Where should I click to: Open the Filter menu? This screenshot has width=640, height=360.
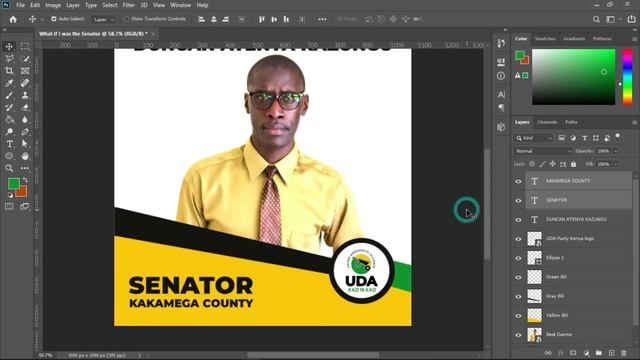(x=129, y=5)
